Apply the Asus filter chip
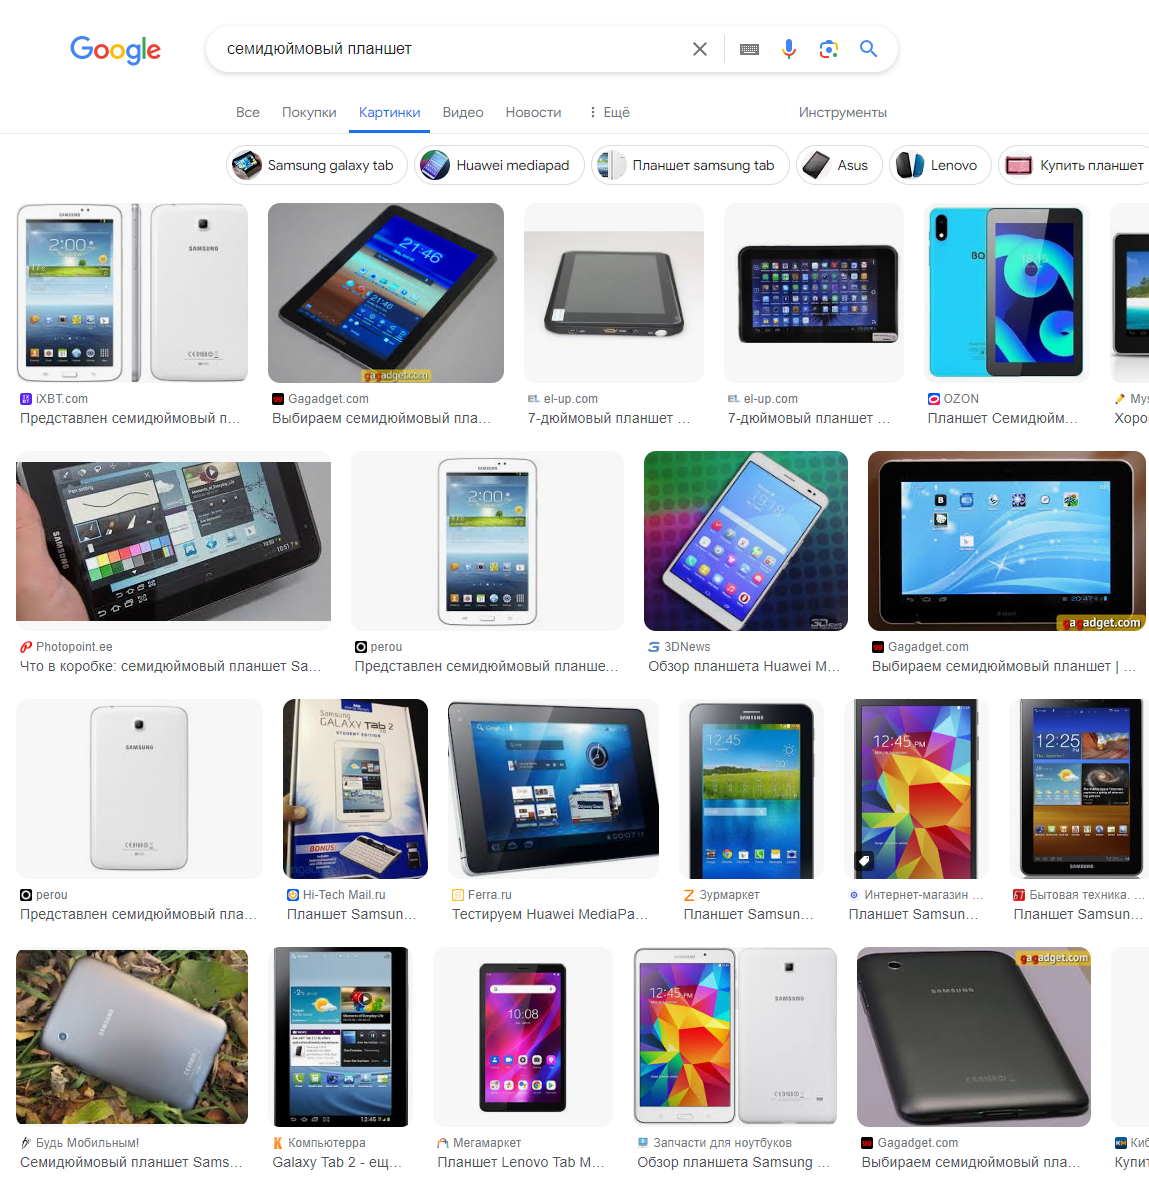The width and height of the screenshot is (1149, 1179). click(839, 165)
